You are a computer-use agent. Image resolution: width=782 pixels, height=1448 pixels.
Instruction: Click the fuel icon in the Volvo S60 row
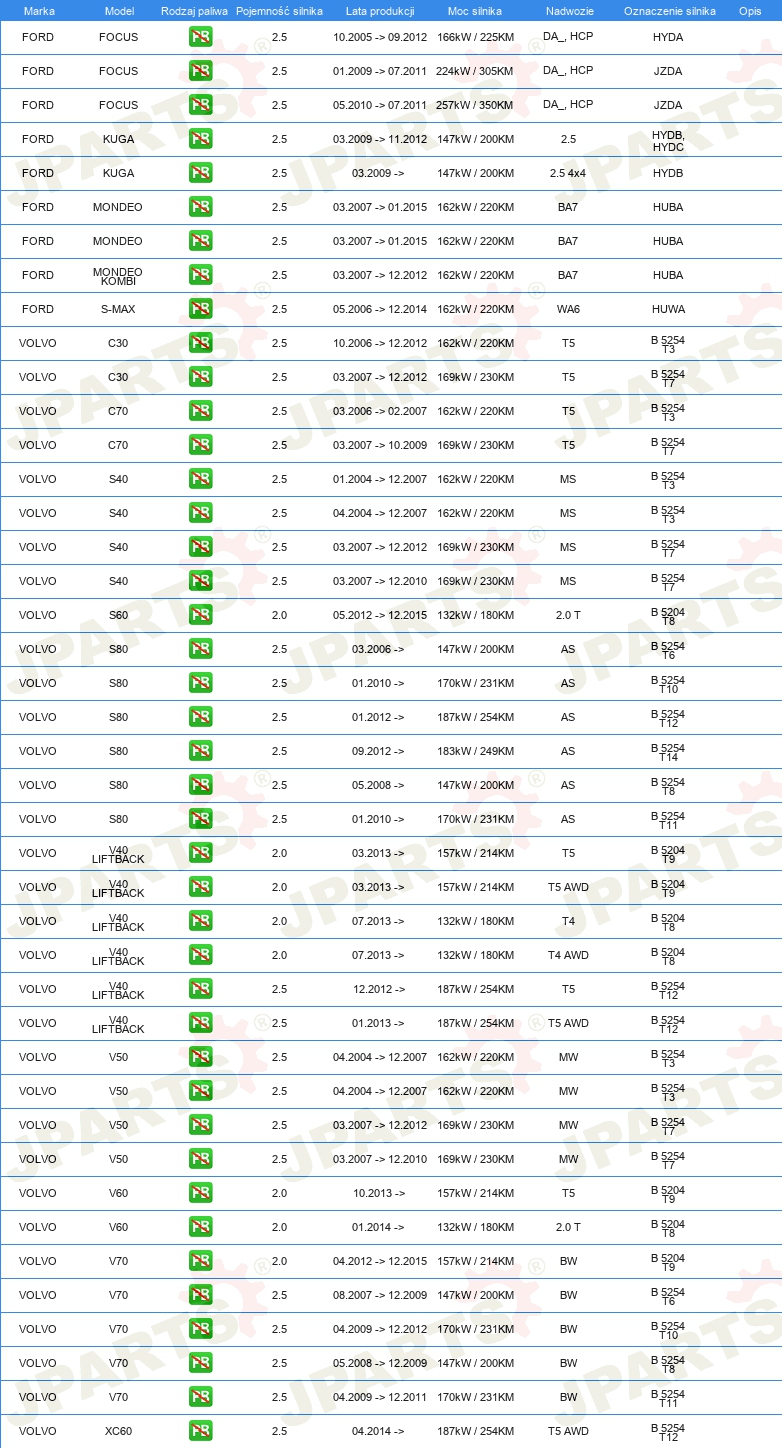[x=200, y=615]
